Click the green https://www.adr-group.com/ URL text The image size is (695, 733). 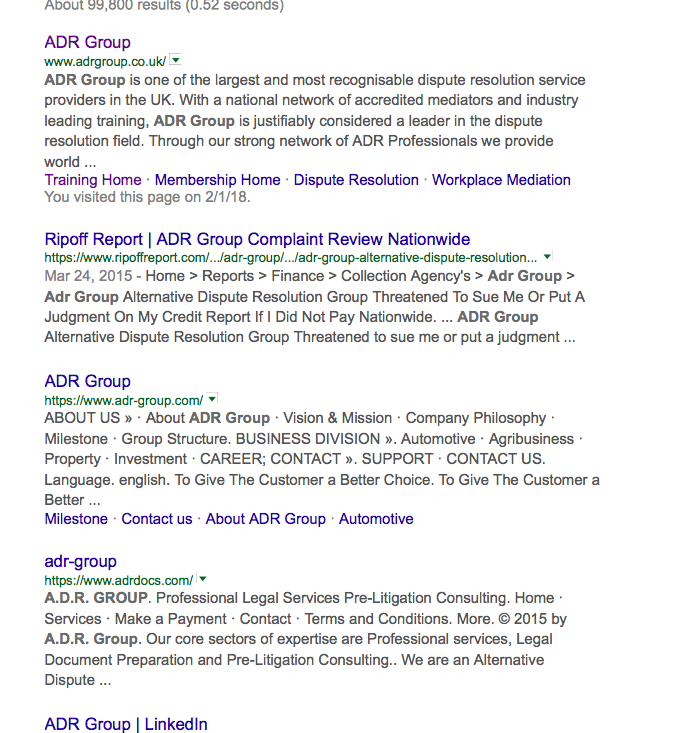point(123,400)
